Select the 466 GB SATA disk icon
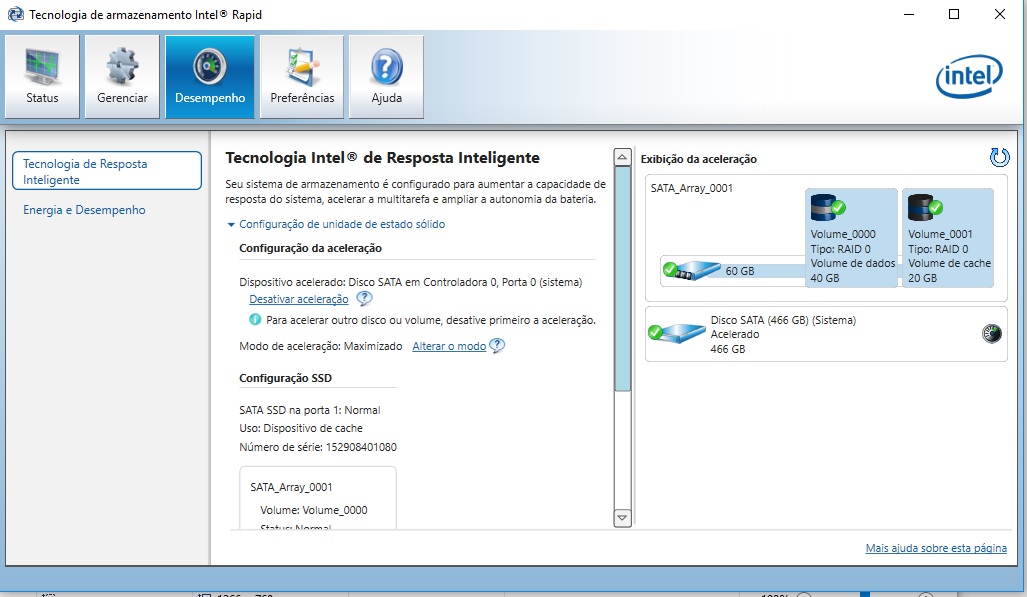Image resolution: width=1027 pixels, height=597 pixels. coord(675,333)
